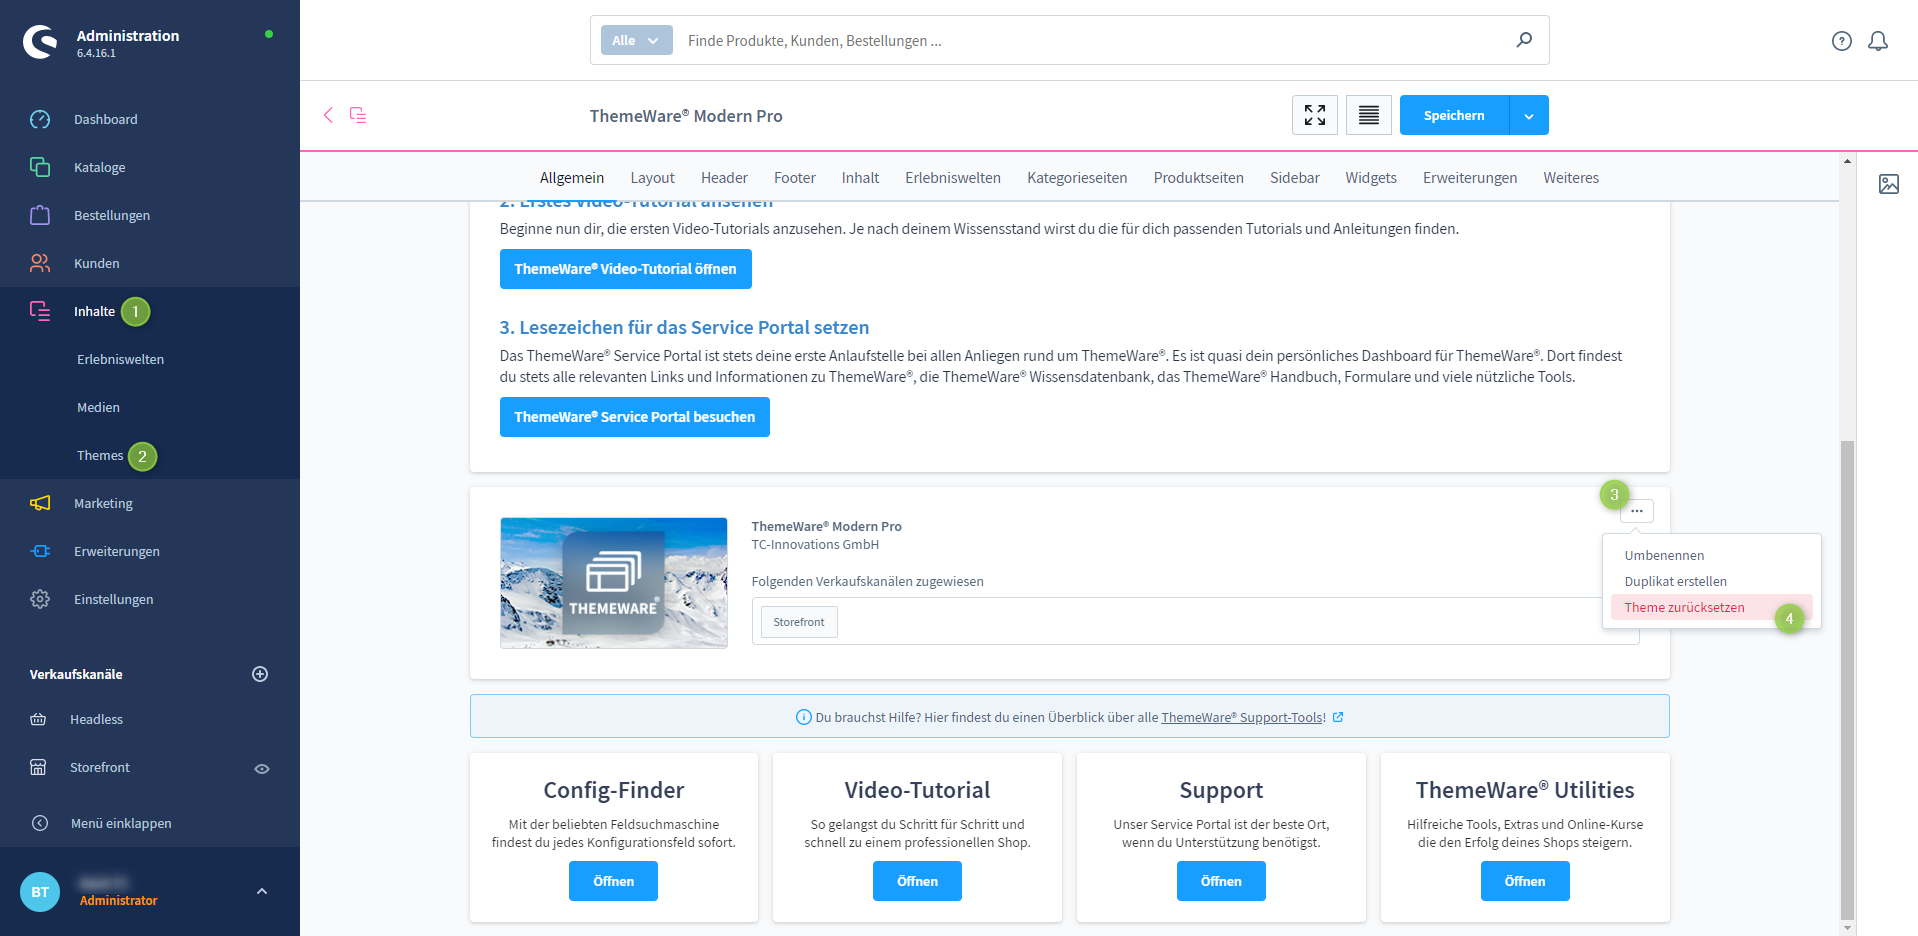Select the Allgemein tab

572,178
